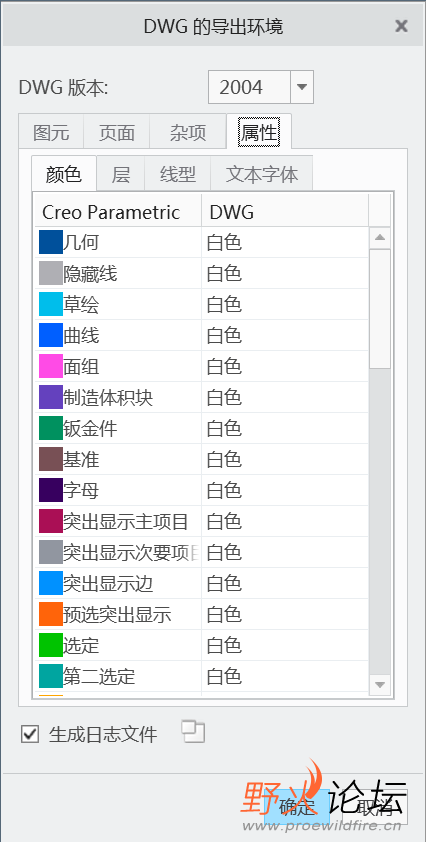Image resolution: width=426 pixels, height=842 pixels.
Task: Click the icon beside the log file checkbox
Action: pos(193,732)
